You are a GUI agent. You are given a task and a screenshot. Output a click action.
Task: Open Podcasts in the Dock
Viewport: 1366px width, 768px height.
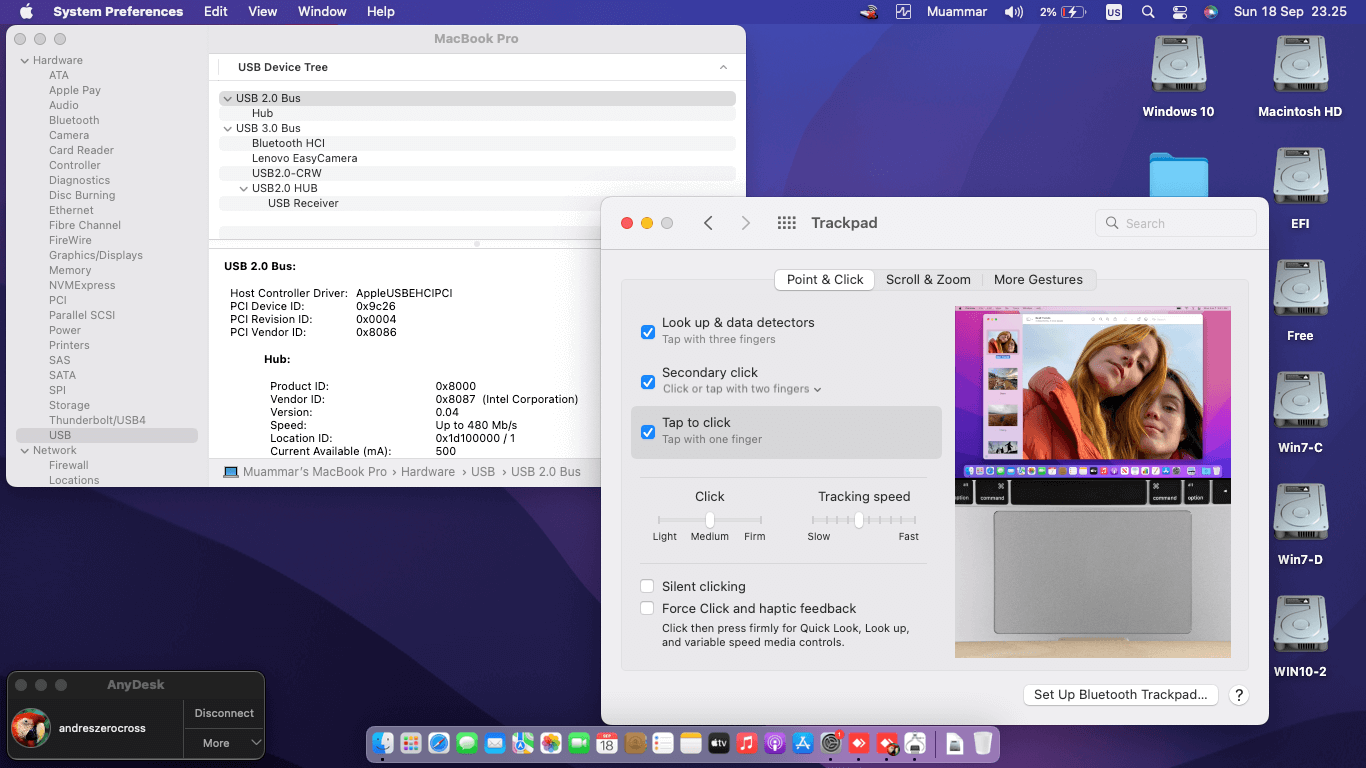tap(774, 743)
